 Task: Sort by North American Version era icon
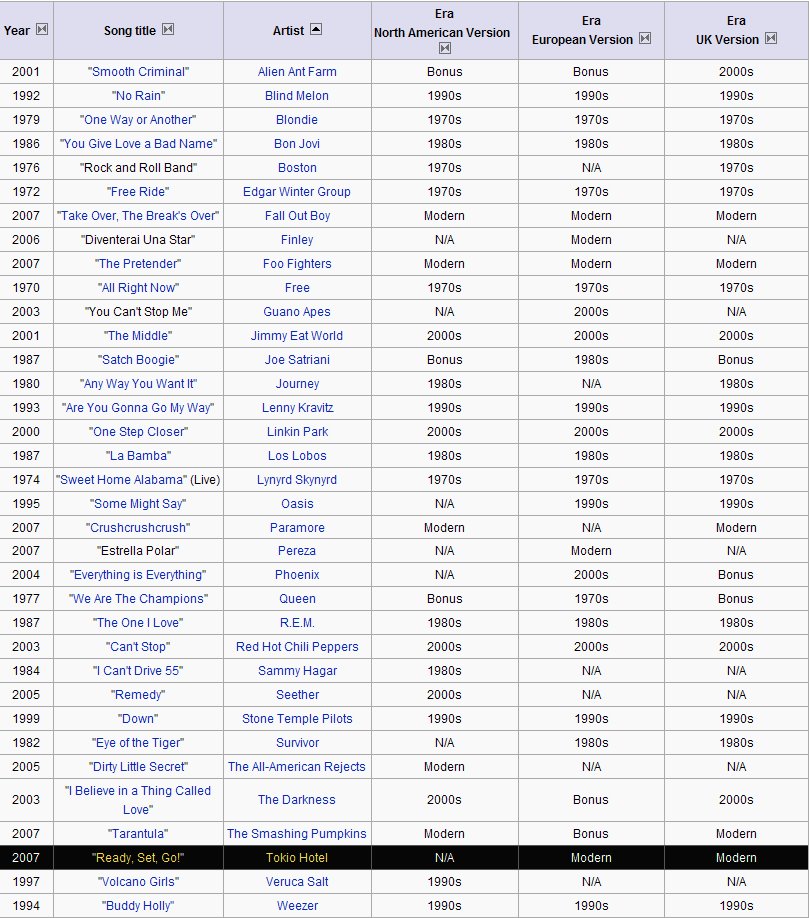click(x=445, y=48)
